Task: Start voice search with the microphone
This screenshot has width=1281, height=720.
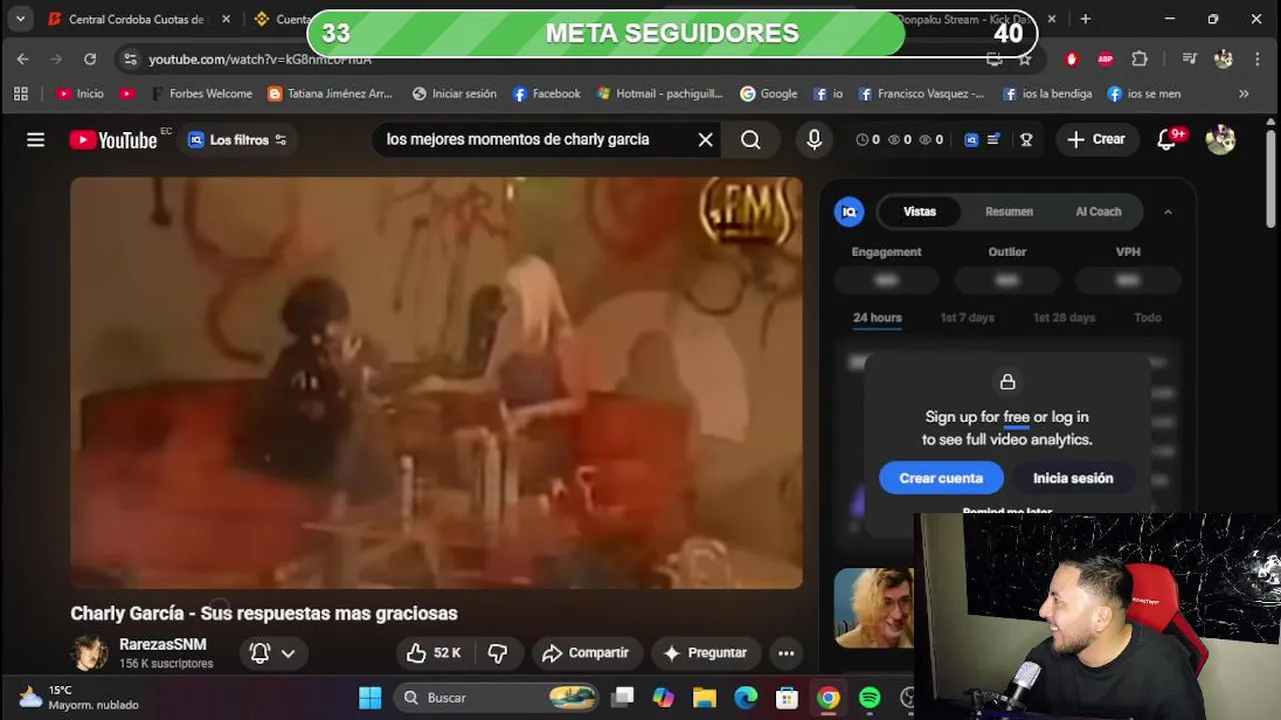Action: point(814,140)
